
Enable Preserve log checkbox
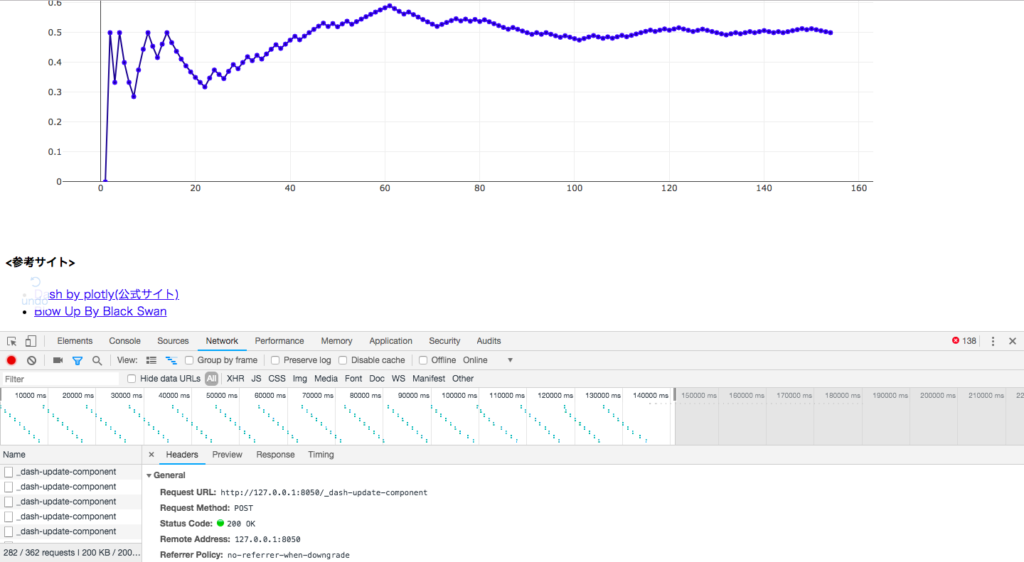pos(276,360)
